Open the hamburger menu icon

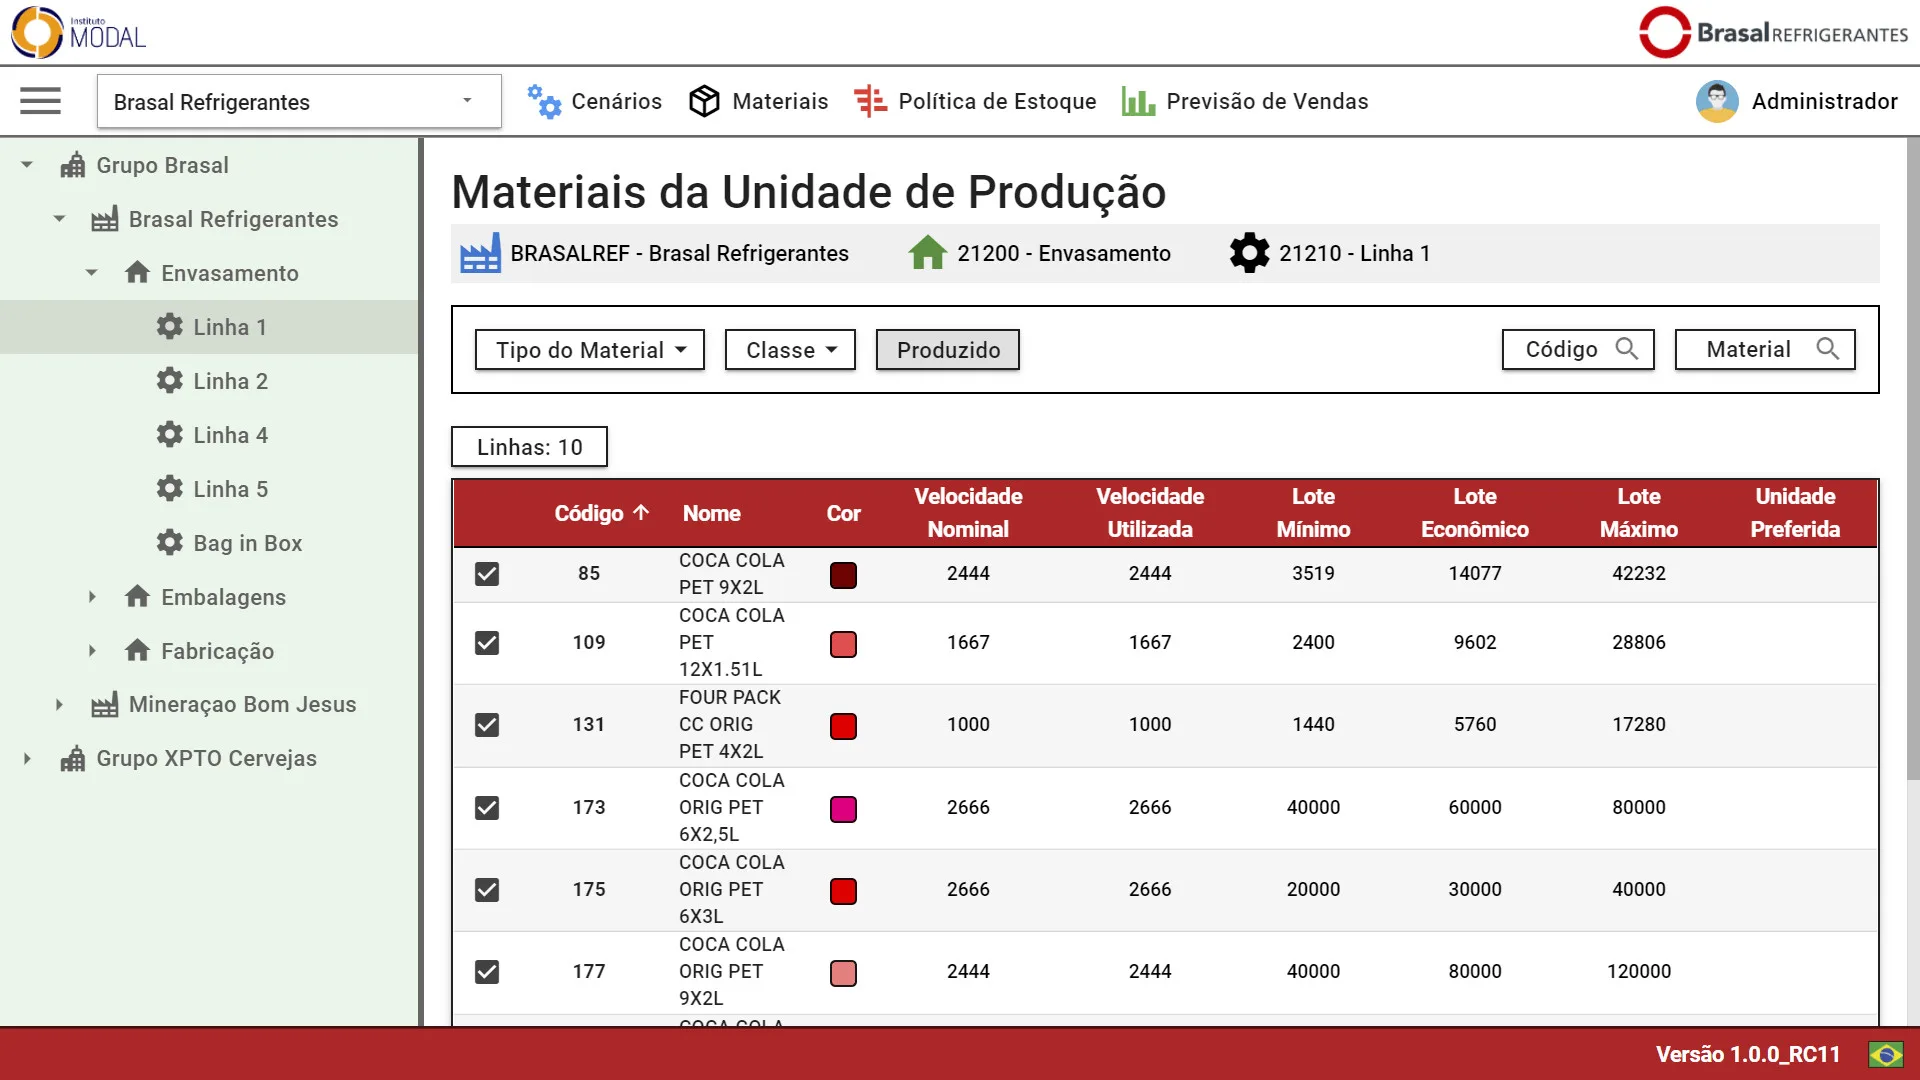[x=40, y=101]
